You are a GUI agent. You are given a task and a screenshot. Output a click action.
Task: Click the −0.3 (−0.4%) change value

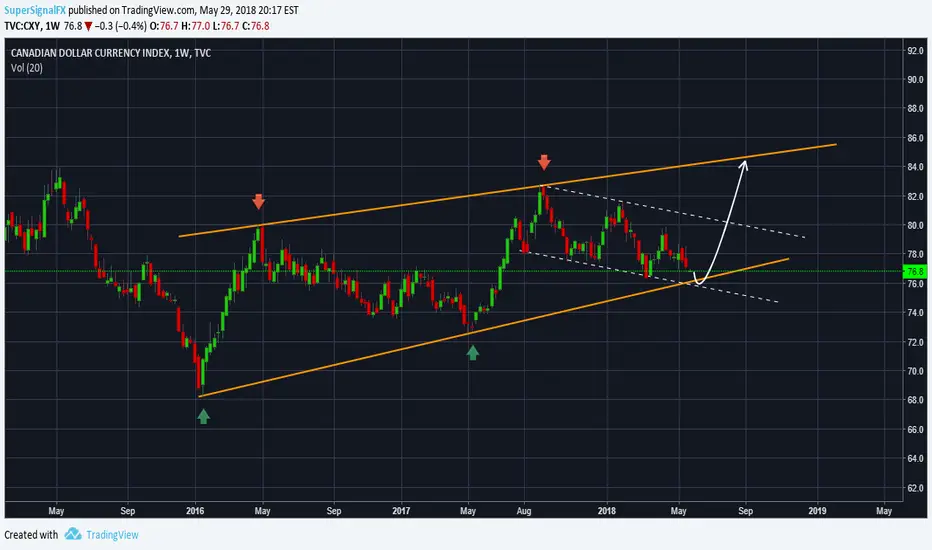(x=121, y=26)
